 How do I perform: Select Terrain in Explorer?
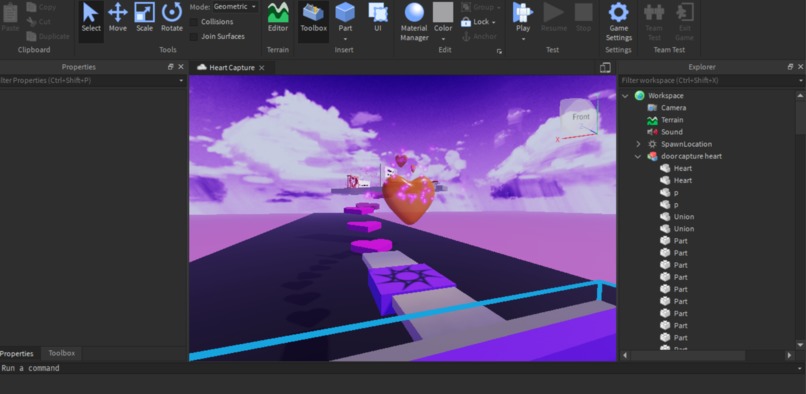672,120
